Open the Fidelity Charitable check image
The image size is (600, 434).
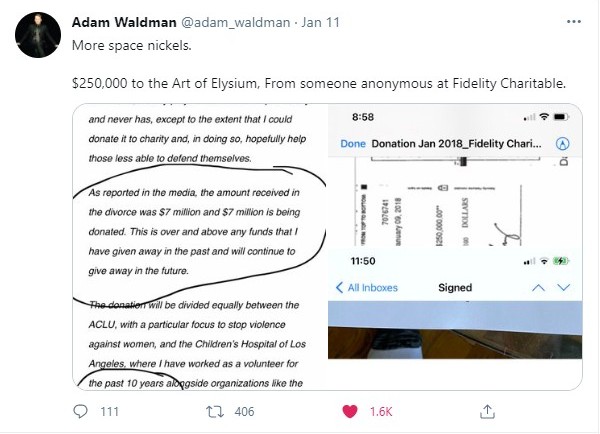pos(455,175)
